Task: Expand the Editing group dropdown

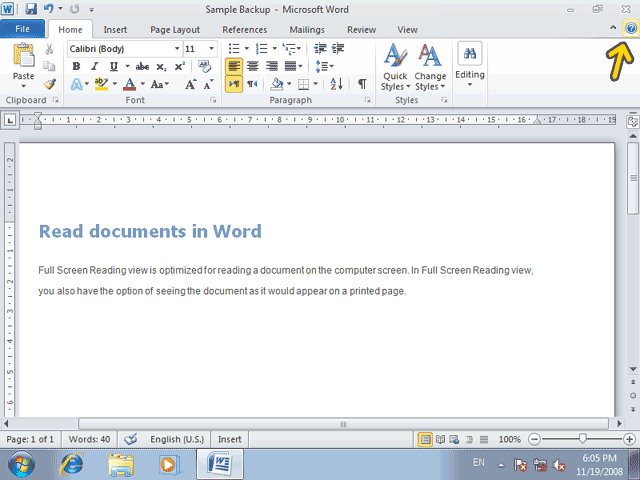Action: pos(470,84)
